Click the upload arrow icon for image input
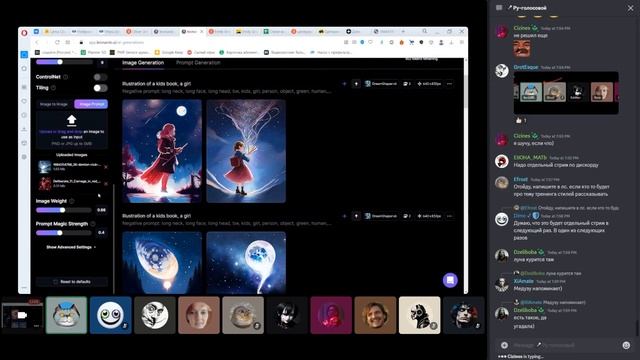This screenshot has width=640, height=360. point(72,120)
